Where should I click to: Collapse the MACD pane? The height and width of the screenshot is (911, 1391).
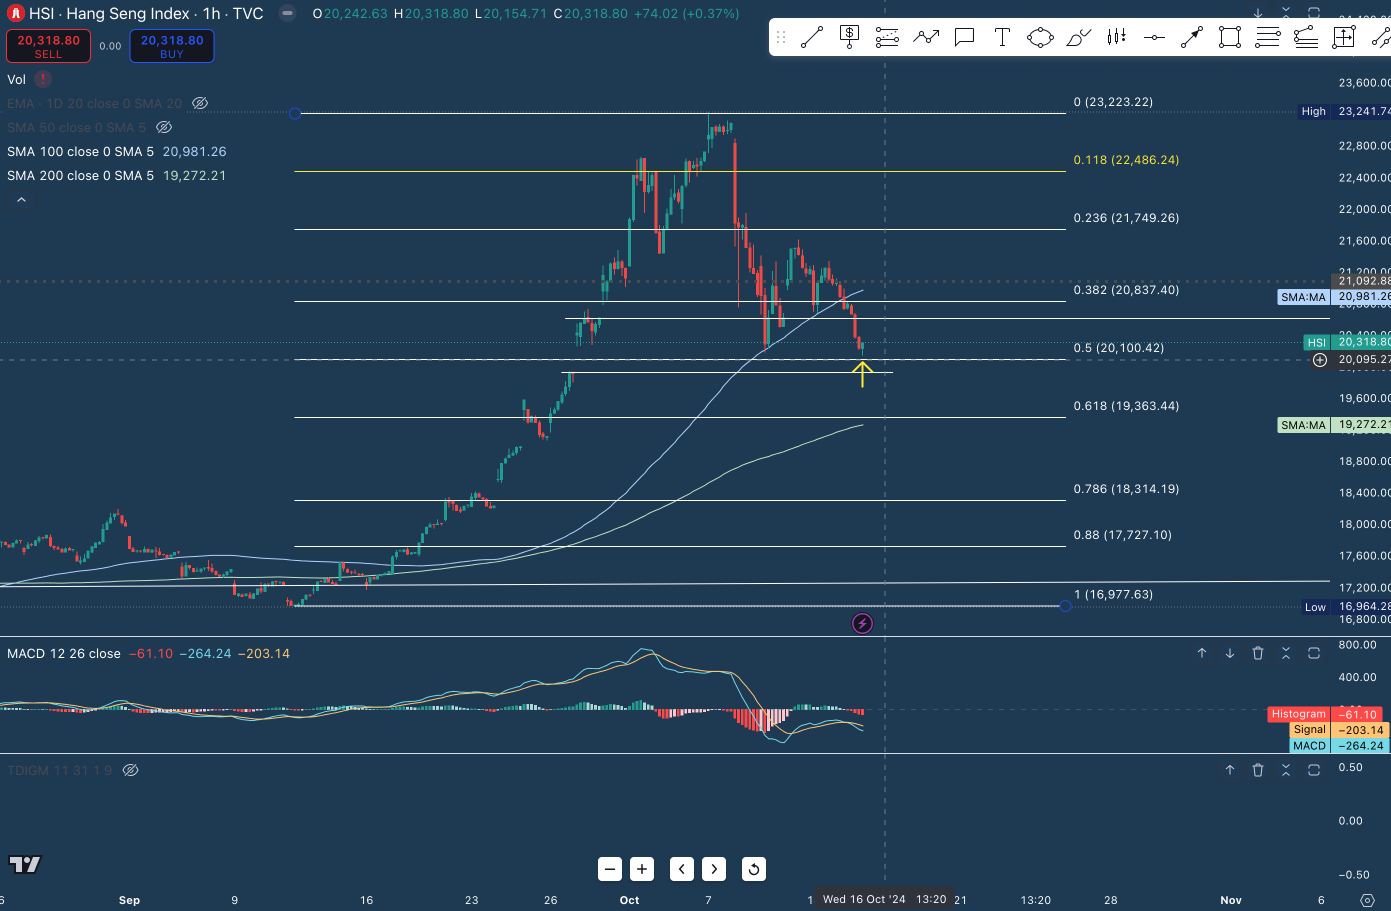pyautogui.click(x=1286, y=653)
